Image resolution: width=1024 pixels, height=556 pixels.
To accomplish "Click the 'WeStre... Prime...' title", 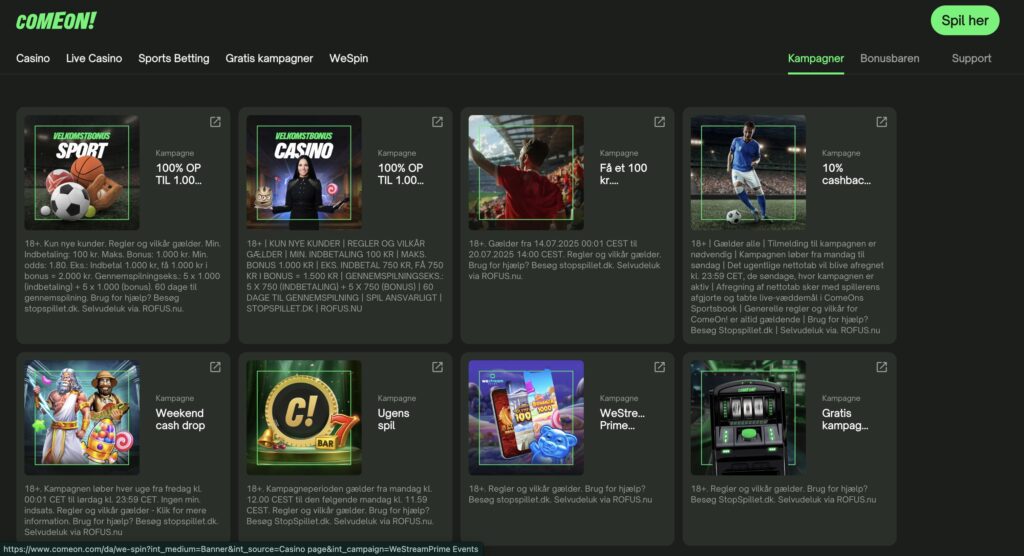I will (622, 419).
